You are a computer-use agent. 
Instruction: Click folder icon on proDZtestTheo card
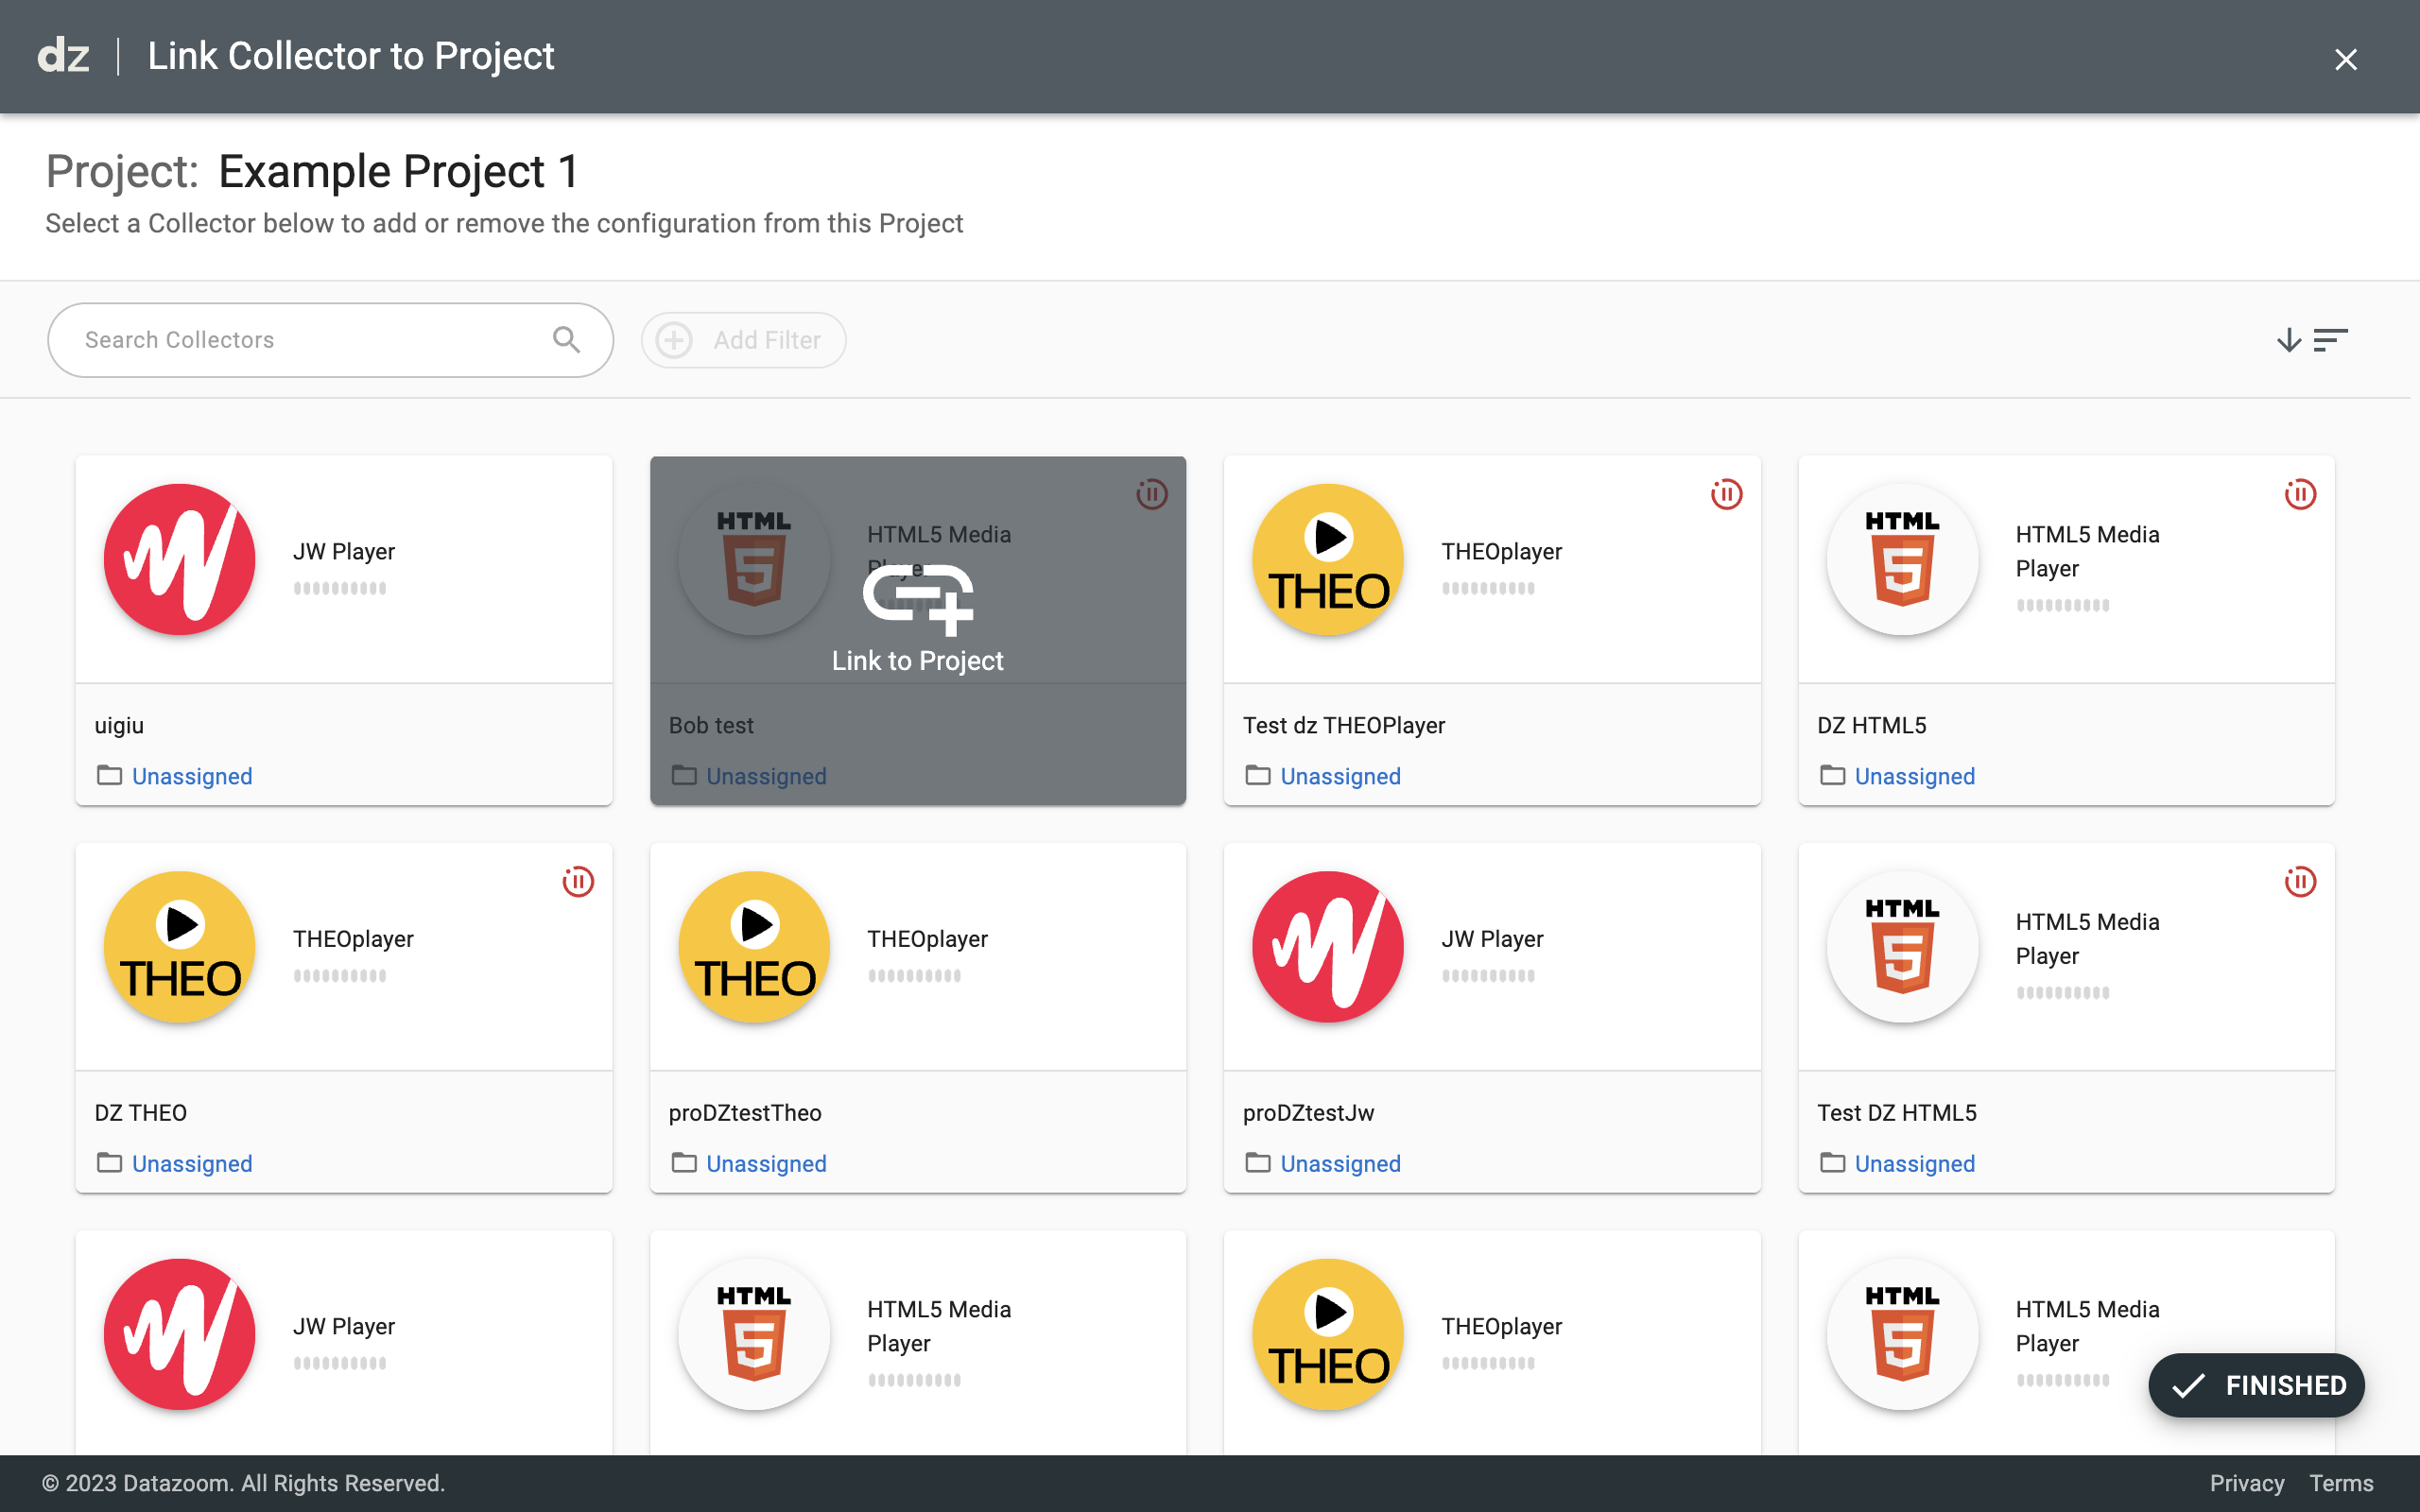pos(684,1163)
